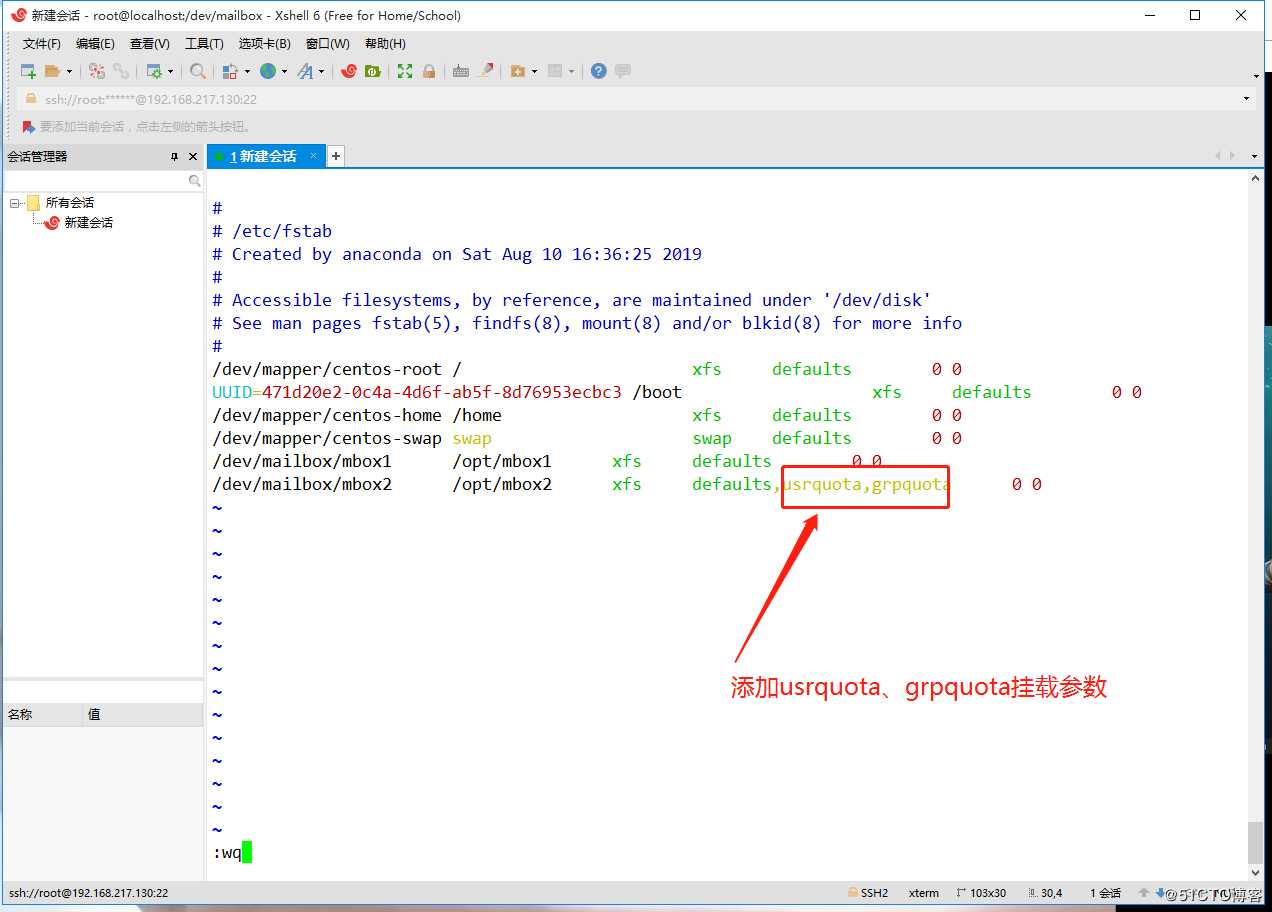Toggle full screen with arrows icon
1272x912 pixels.
point(405,71)
